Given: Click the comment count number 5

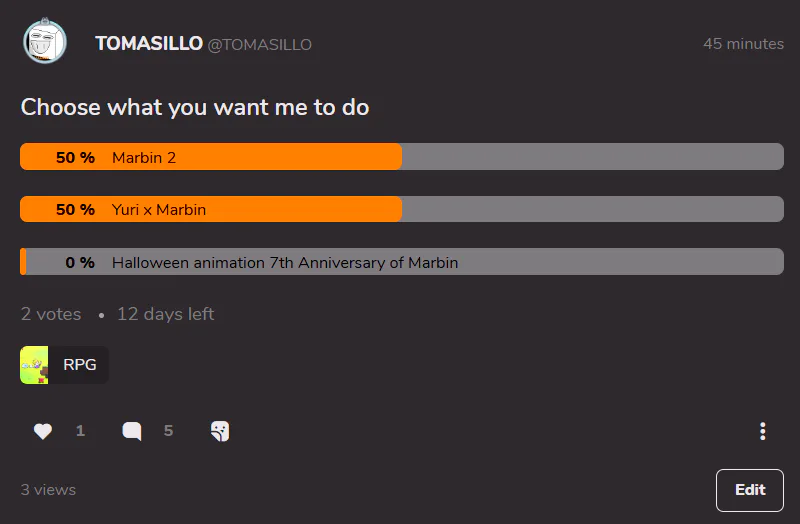Looking at the screenshot, I should pos(168,431).
